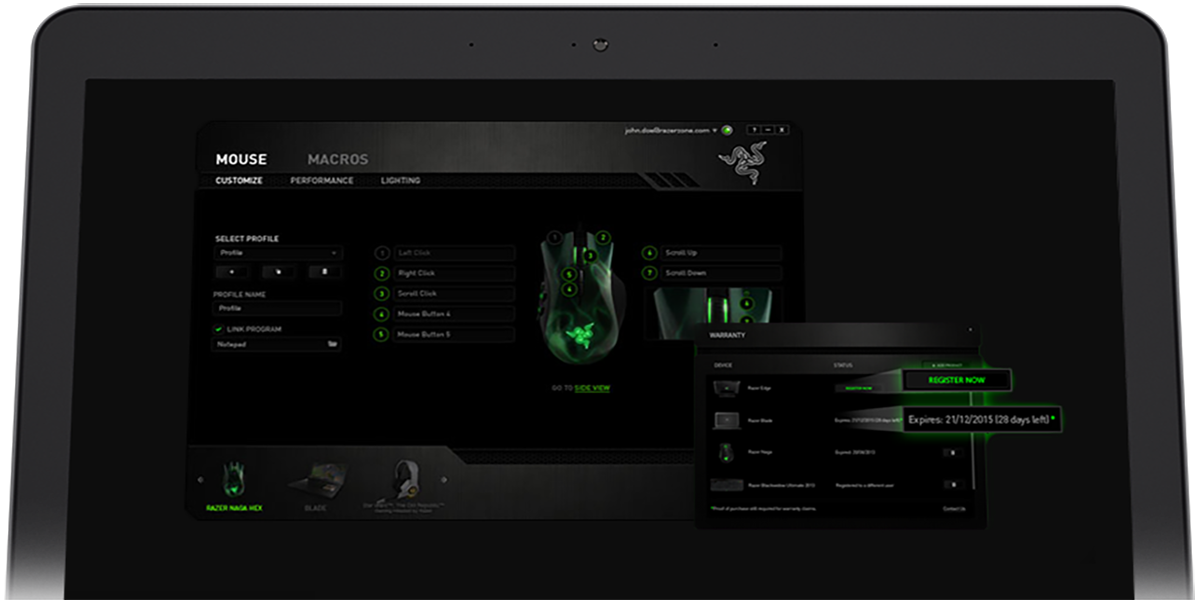Expand the account email dropdown arrow

715,130
